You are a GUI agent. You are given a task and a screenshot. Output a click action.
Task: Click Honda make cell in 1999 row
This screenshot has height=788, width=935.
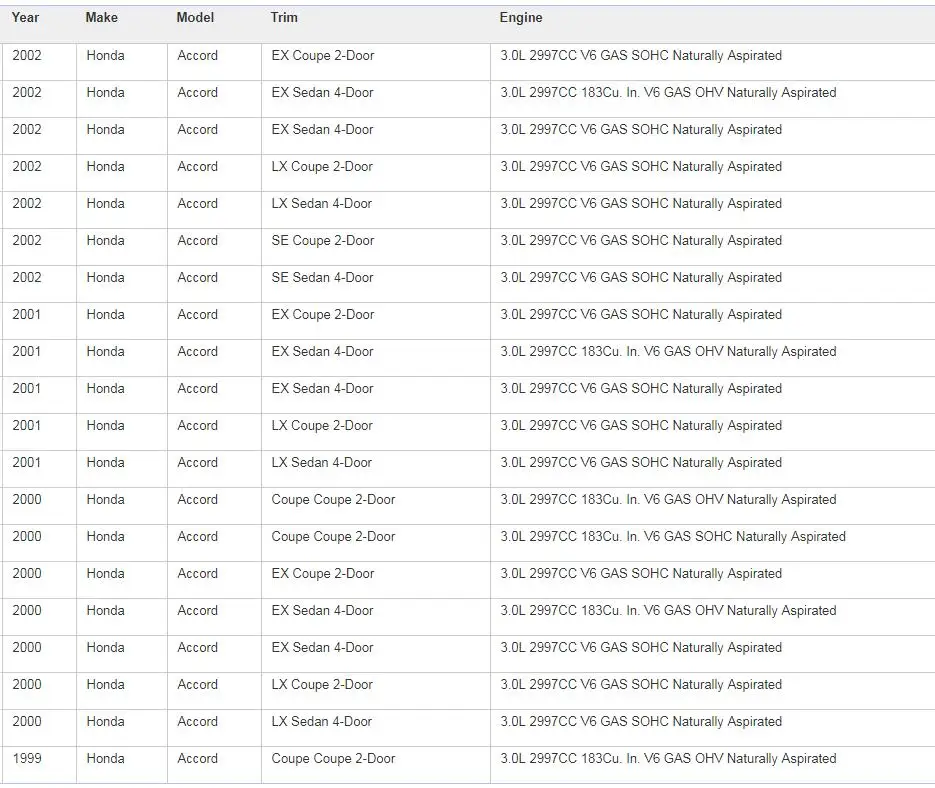click(x=122, y=765)
